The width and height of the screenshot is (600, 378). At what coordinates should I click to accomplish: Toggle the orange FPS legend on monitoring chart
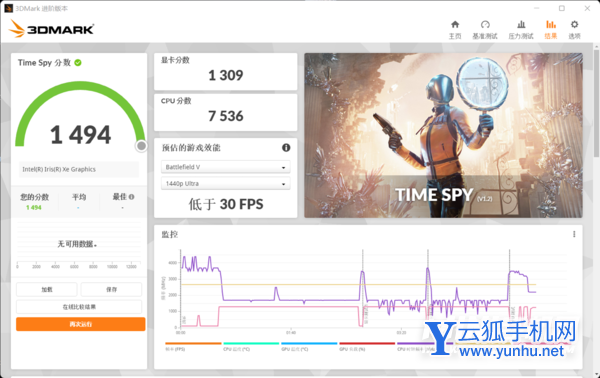pos(193,346)
